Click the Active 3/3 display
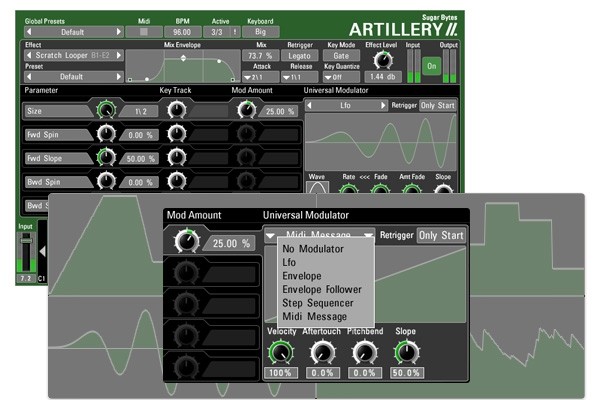Image resolution: width=600 pixels, height=400 pixels. [217, 32]
